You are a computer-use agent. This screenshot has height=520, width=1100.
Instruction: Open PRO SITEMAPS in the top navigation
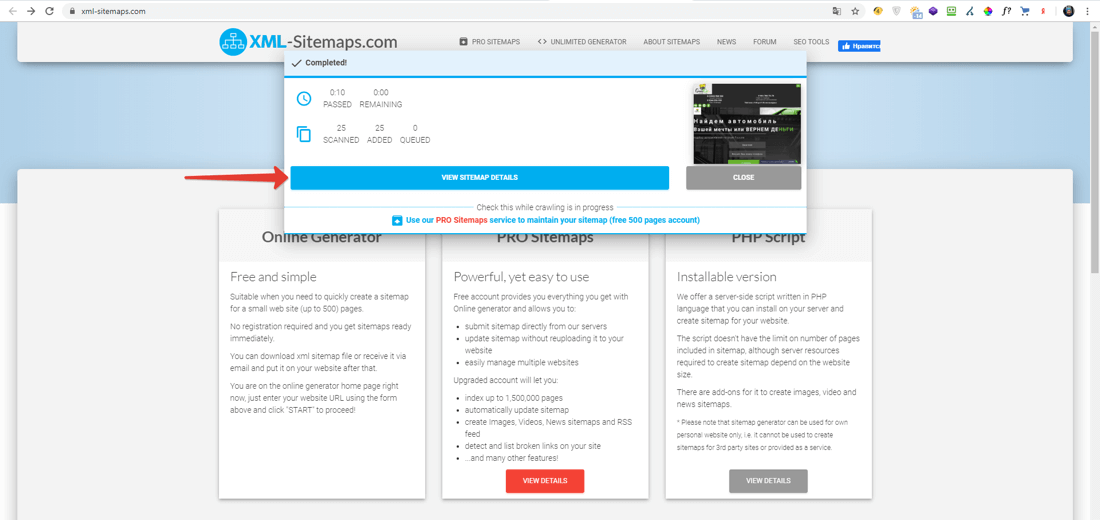tap(490, 42)
